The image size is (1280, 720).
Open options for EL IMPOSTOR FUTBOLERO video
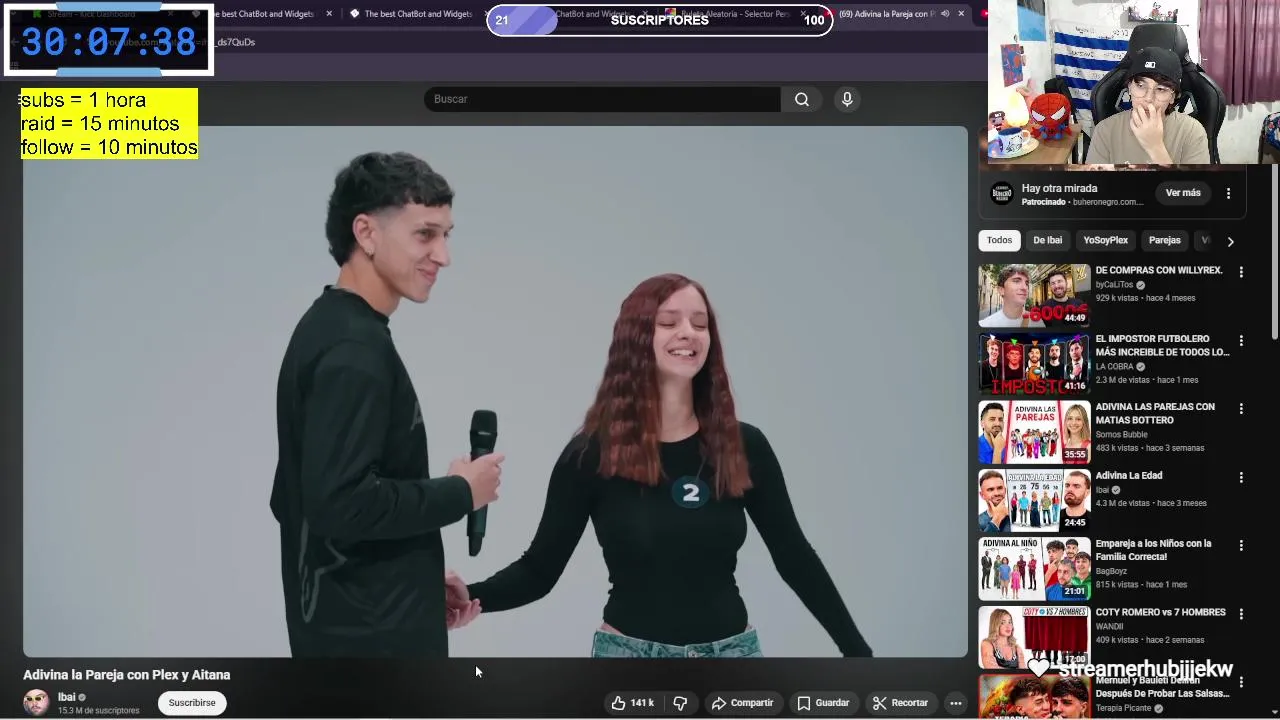(x=1241, y=341)
